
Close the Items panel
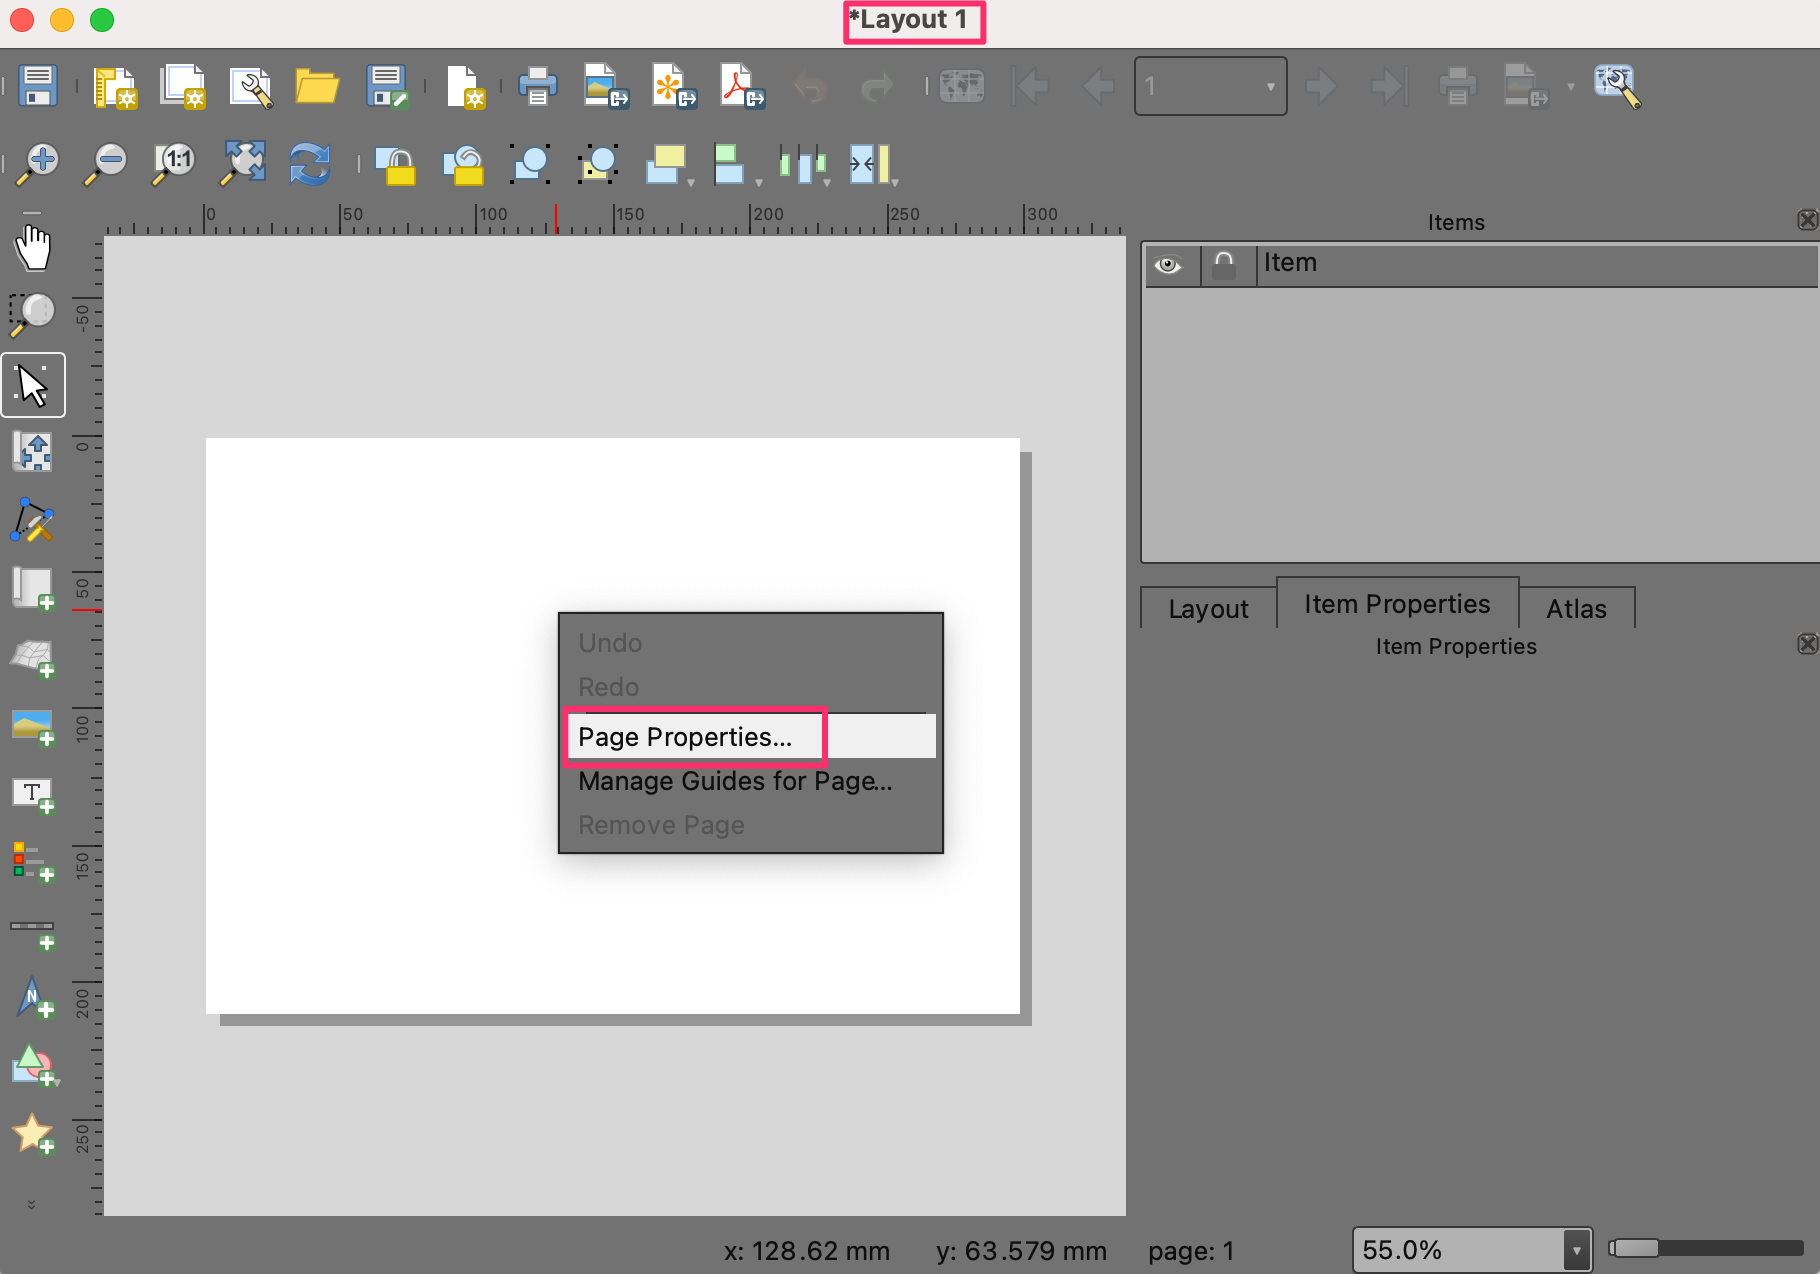tap(1806, 220)
